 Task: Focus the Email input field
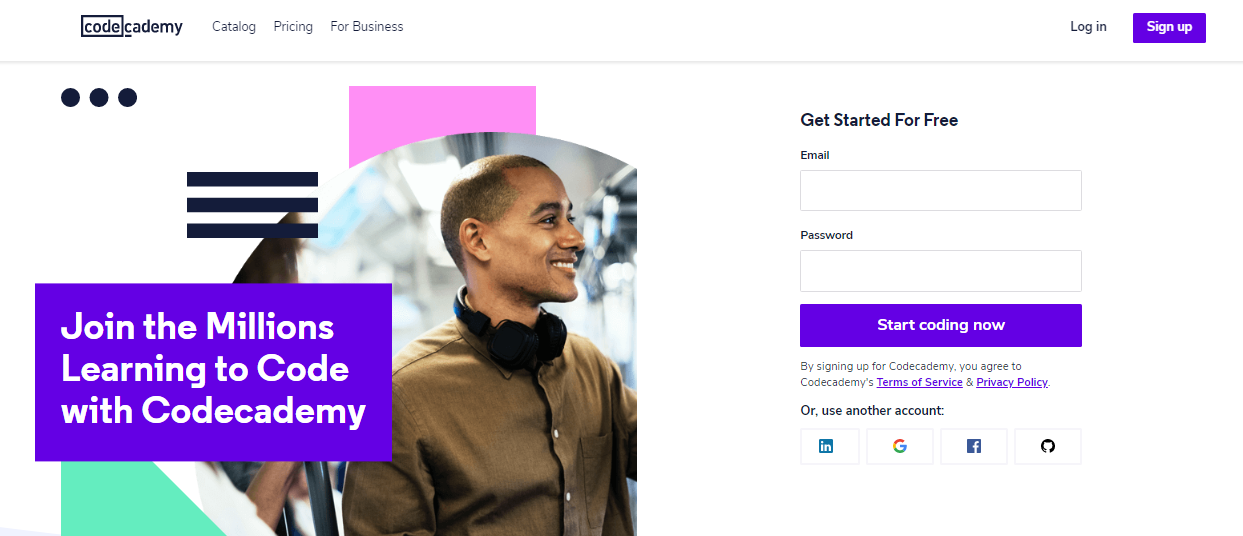[x=940, y=190]
